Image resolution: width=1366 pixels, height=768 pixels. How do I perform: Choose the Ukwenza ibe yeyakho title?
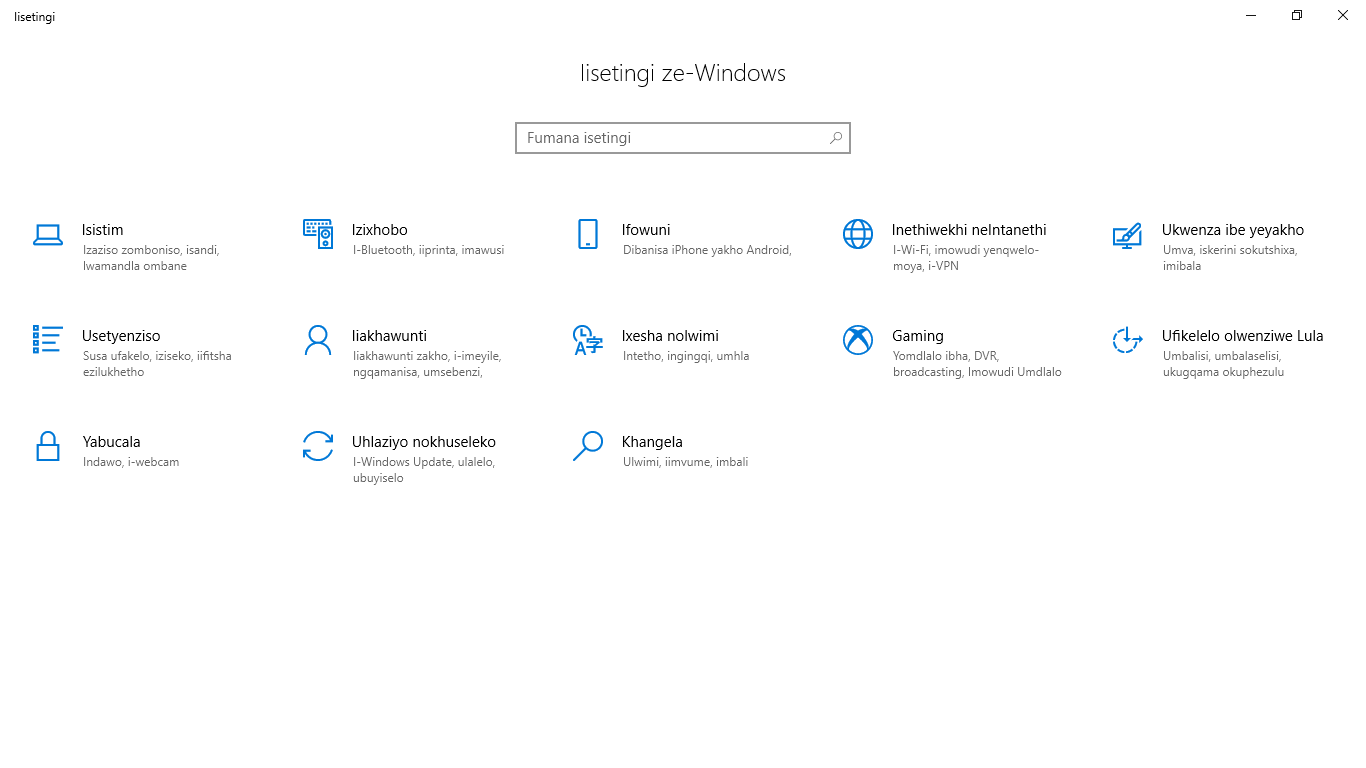pyautogui.click(x=1233, y=230)
